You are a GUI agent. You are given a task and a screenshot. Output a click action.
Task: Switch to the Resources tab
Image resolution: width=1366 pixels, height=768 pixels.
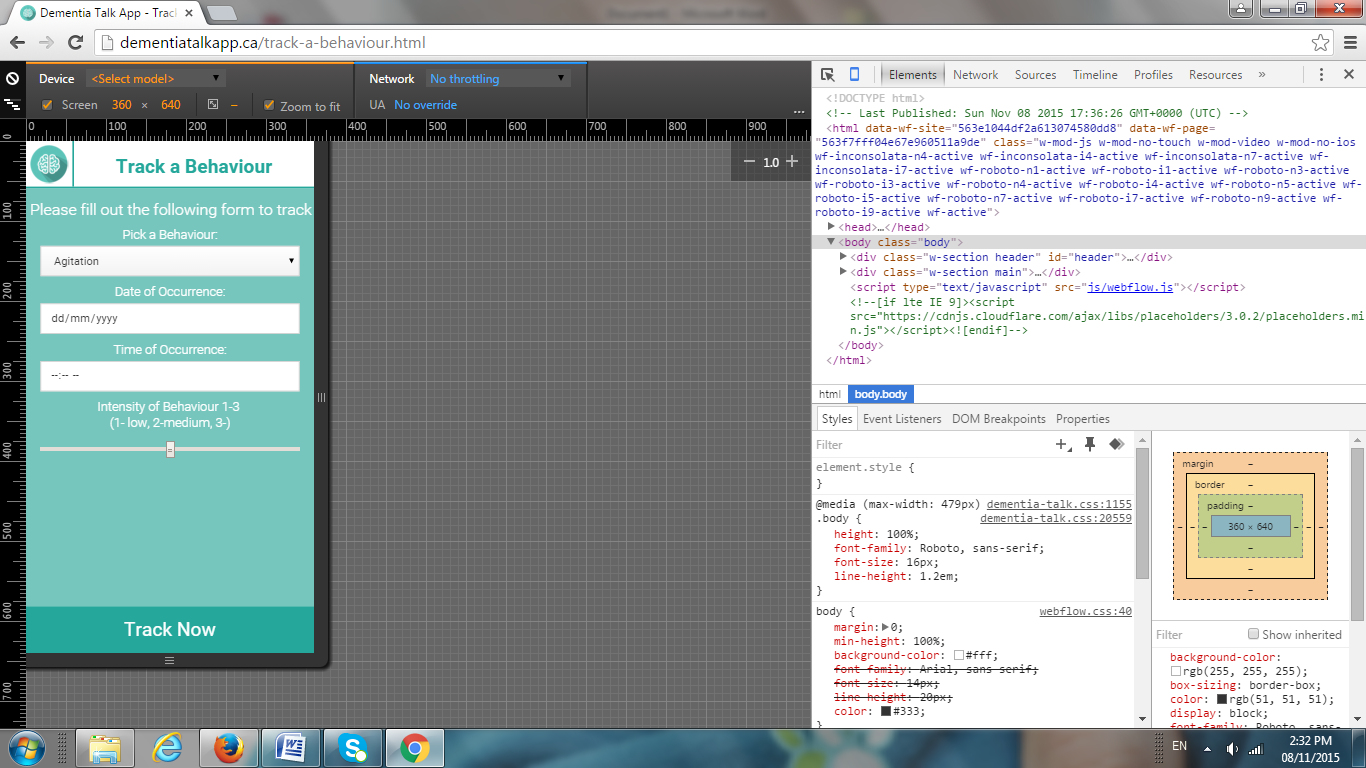pos(1215,75)
